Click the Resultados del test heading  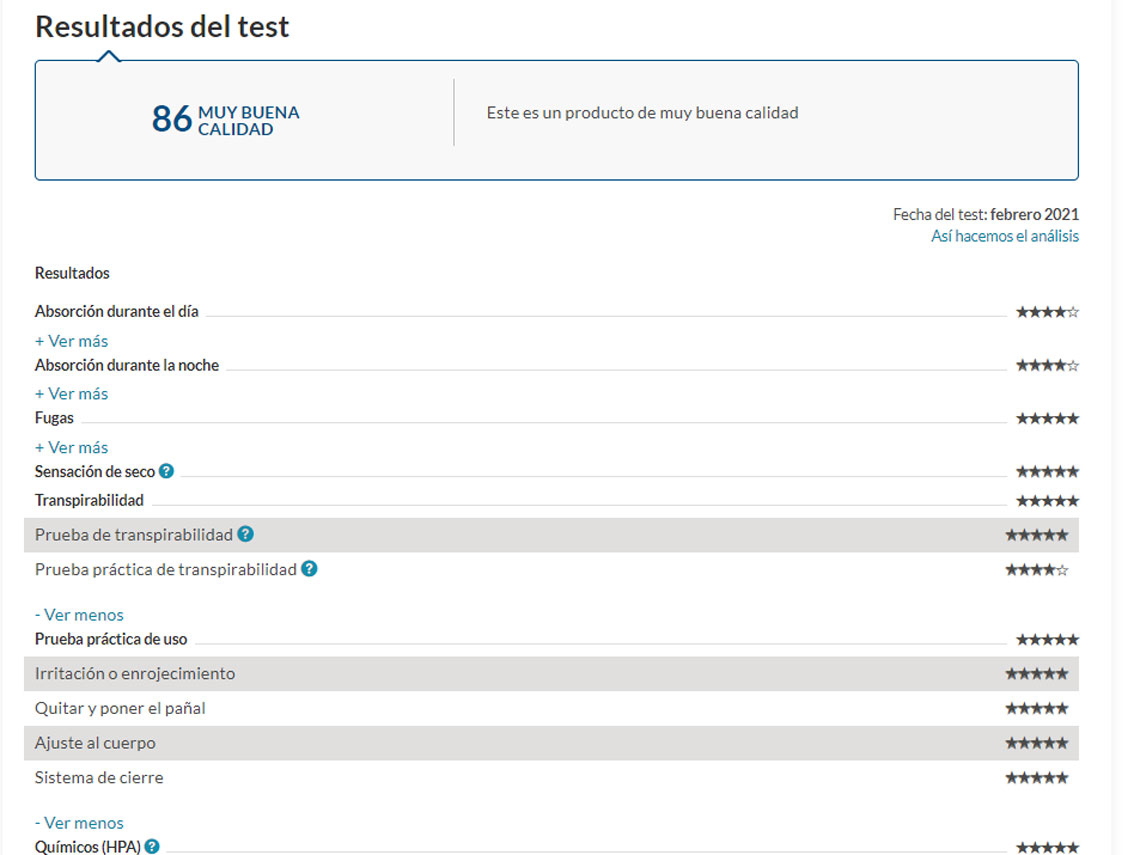click(x=162, y=27)
